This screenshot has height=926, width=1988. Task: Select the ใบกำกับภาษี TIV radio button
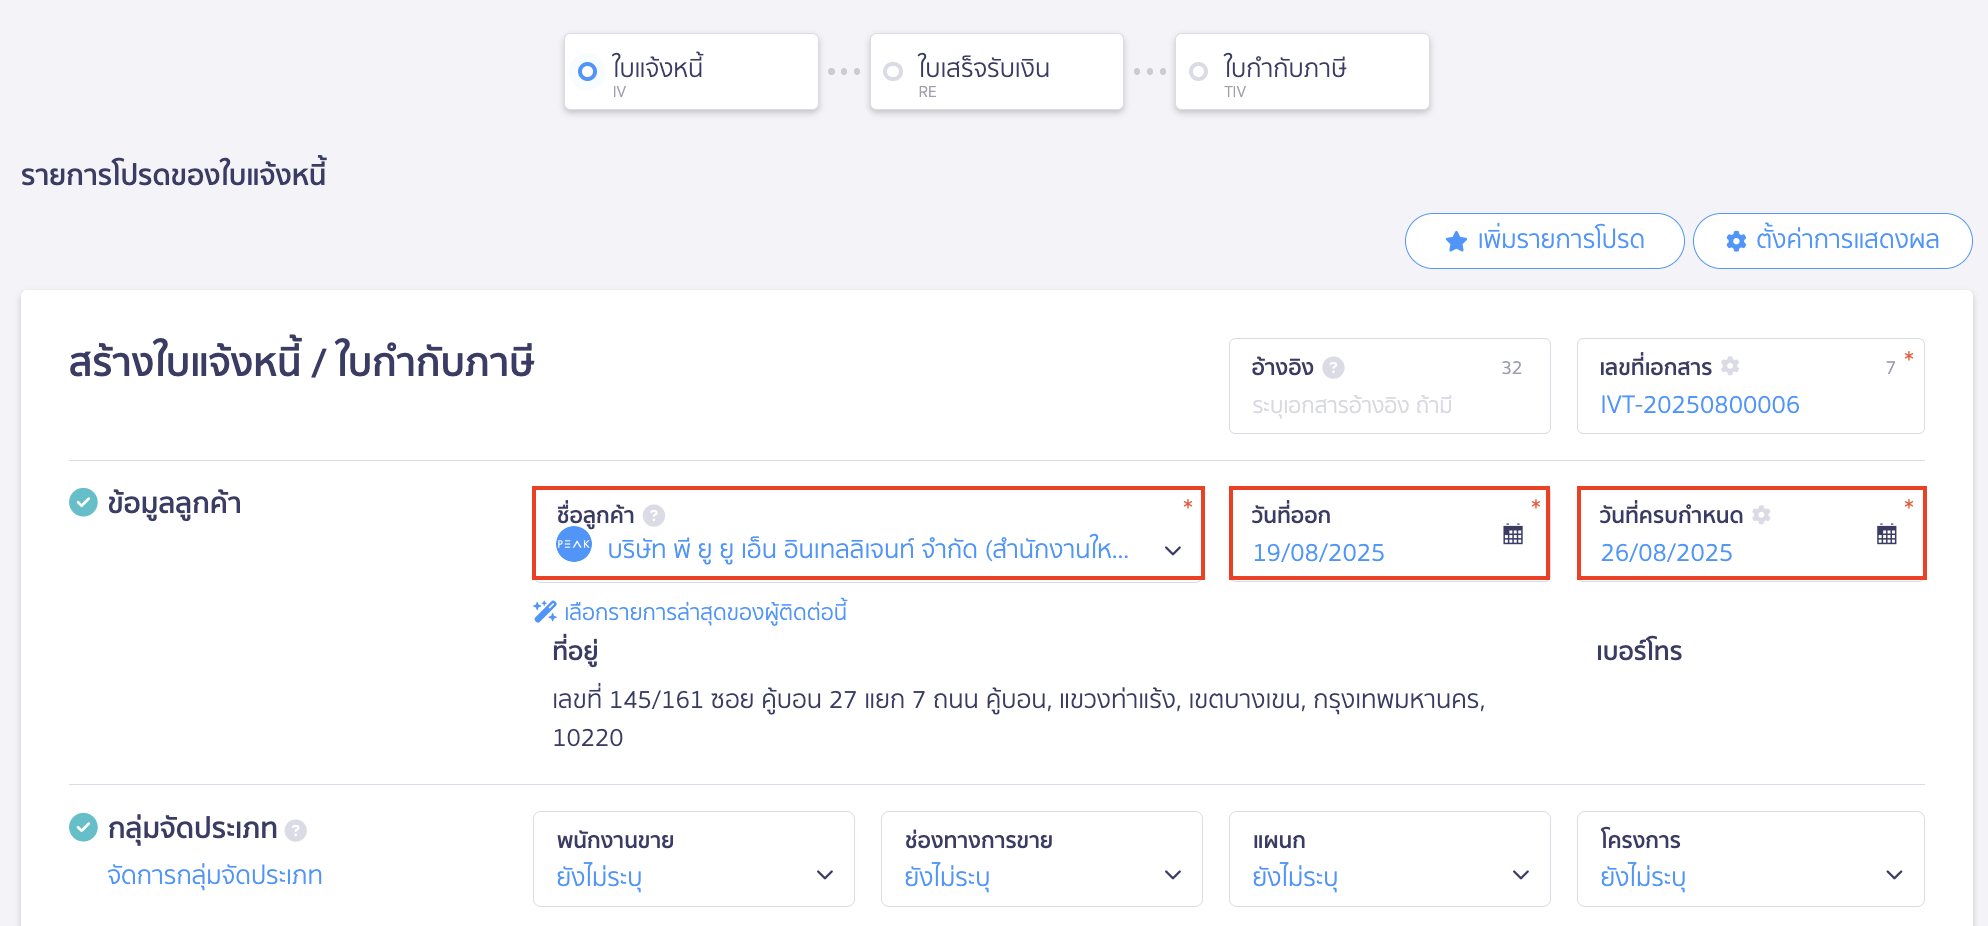tap(1198, 71)
